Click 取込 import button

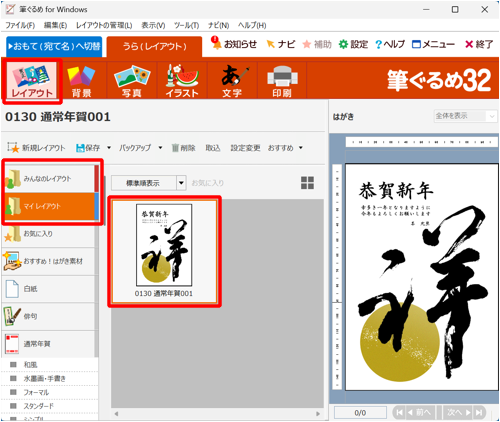coord(213,148)
